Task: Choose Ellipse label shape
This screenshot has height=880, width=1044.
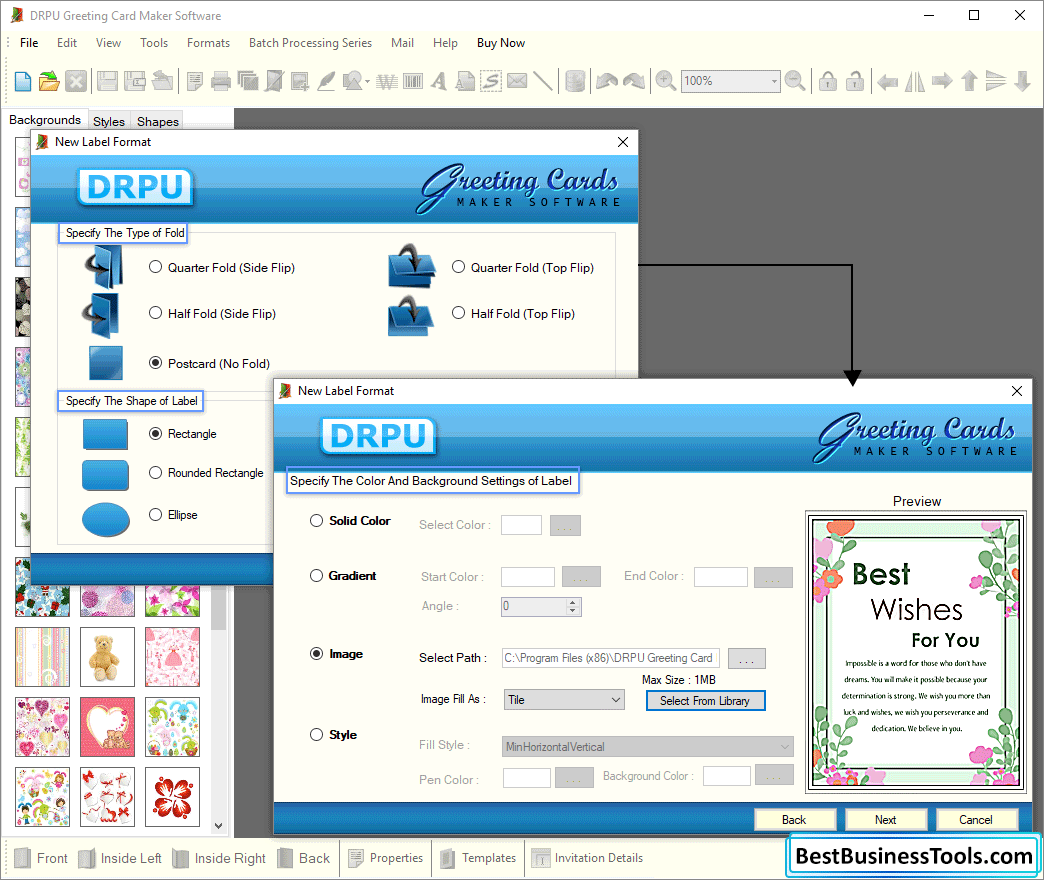Action: click(155, 515)
